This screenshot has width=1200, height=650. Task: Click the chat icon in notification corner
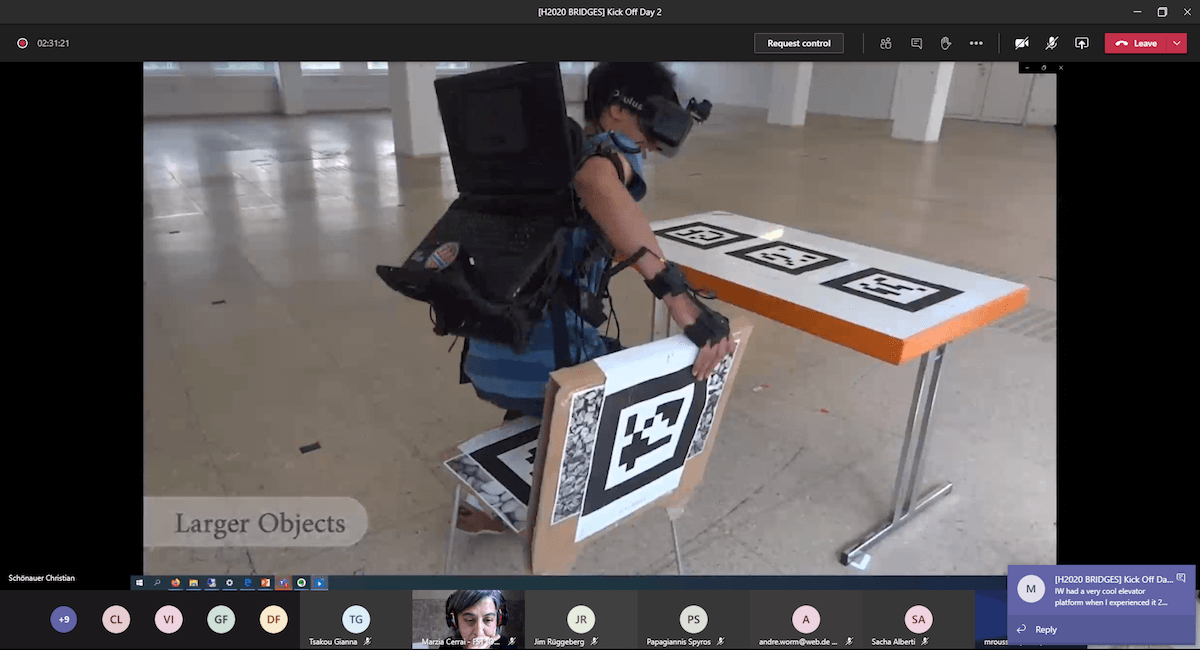point(1181,578)
